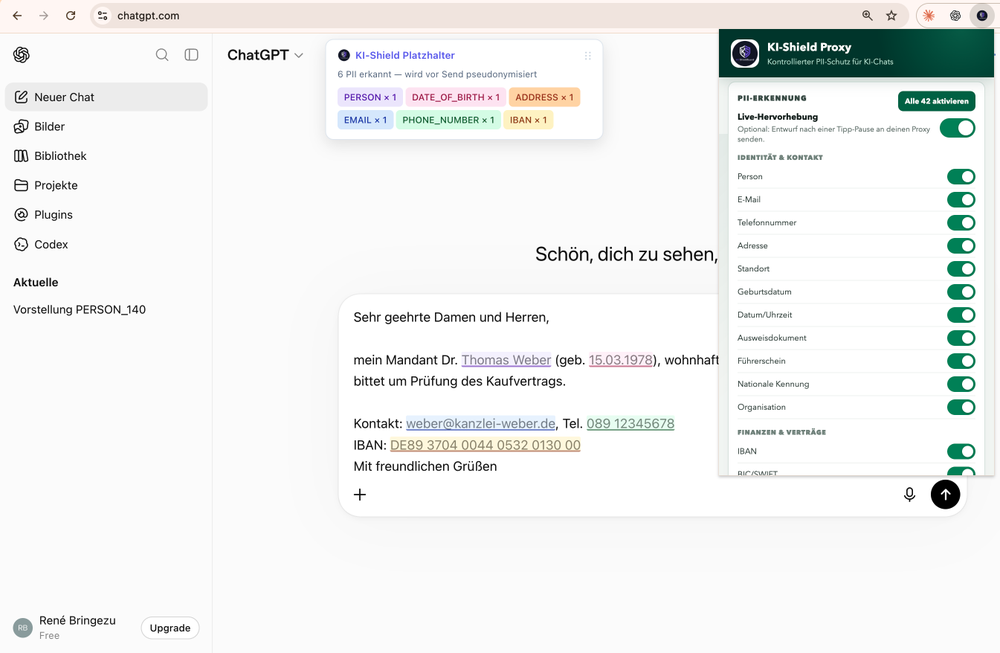Toggle Organisation switch
1000x653 pixels.
tap(961, 407)
